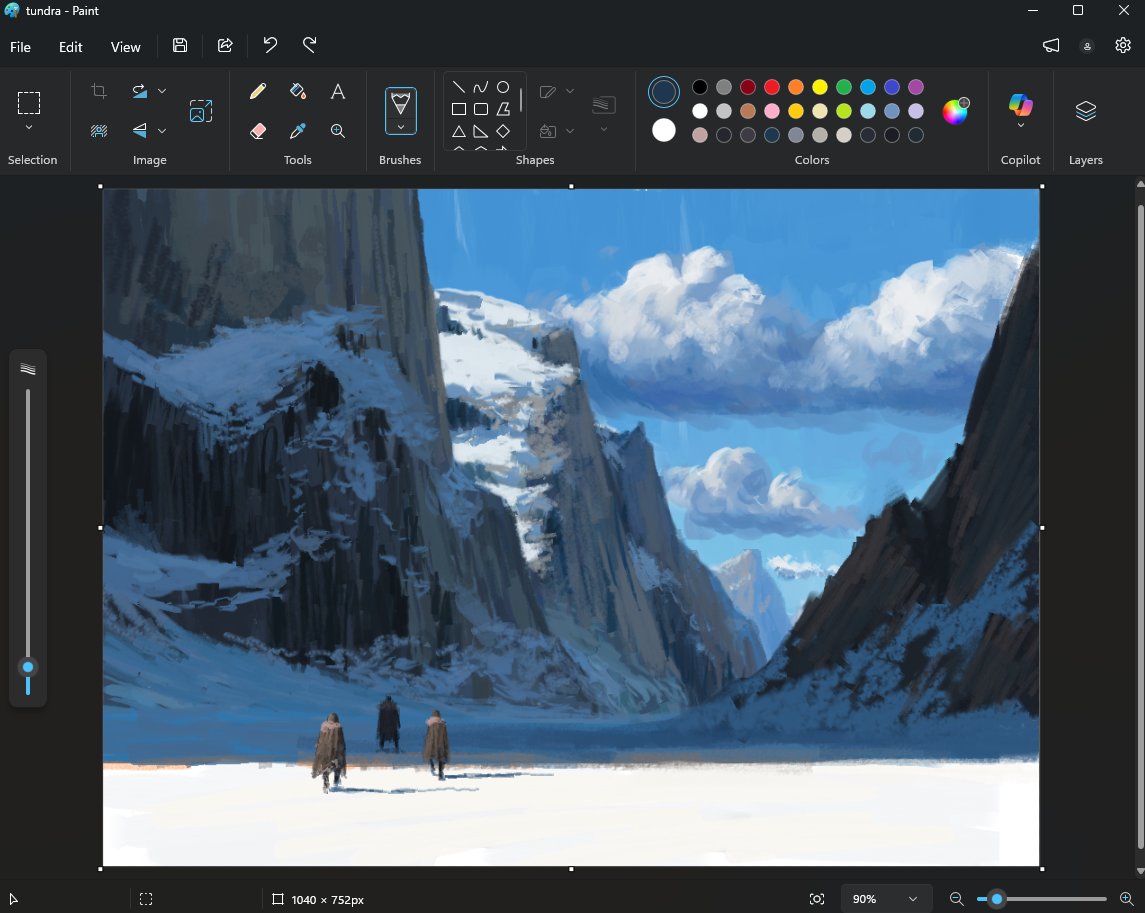The height and width of the screenshot is (913, 1145).
Task: Expand the Copilot dropdown chevron
Action: coord(1020,126)
